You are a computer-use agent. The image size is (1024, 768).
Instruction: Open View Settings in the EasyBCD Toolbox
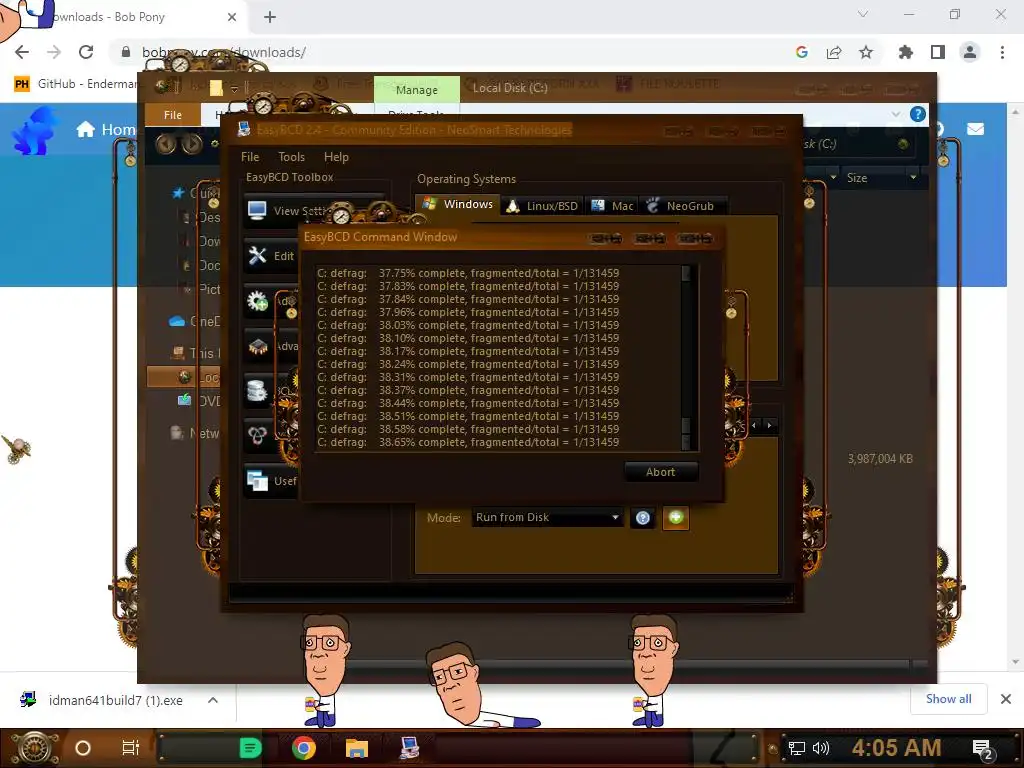pyautogui.click(x=287, y=210)
